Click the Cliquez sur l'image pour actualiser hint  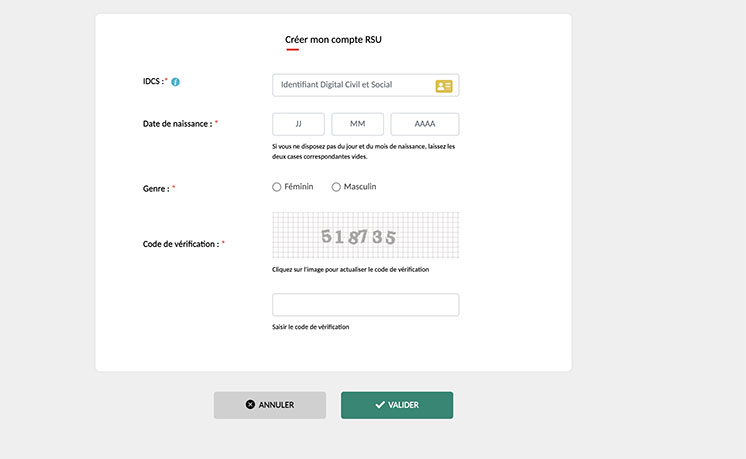(x=351, y=269)
